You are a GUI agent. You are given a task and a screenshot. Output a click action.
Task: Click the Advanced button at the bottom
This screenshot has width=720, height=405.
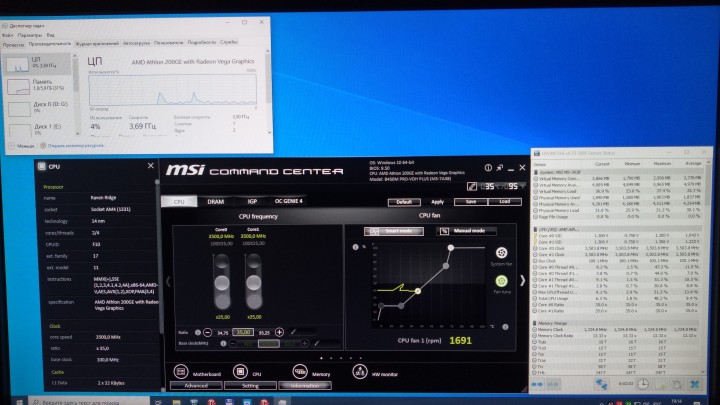[196, 386]
